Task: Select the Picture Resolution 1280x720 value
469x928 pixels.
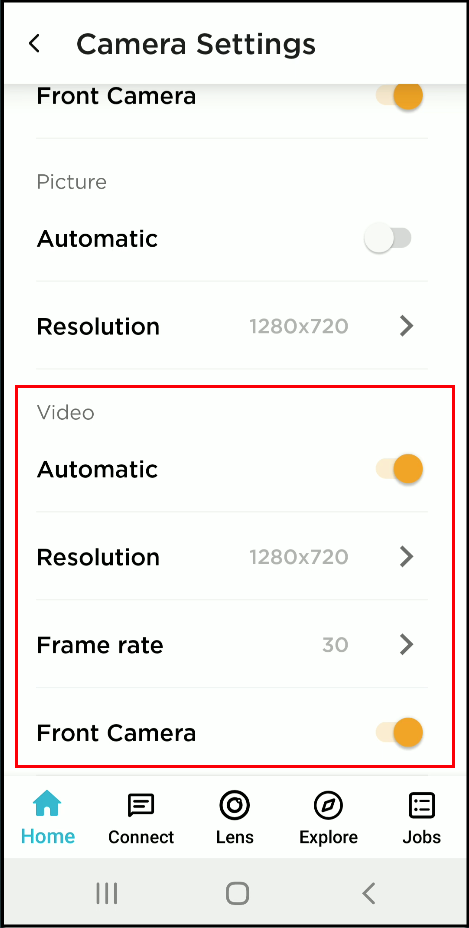Action: (298, 326)
